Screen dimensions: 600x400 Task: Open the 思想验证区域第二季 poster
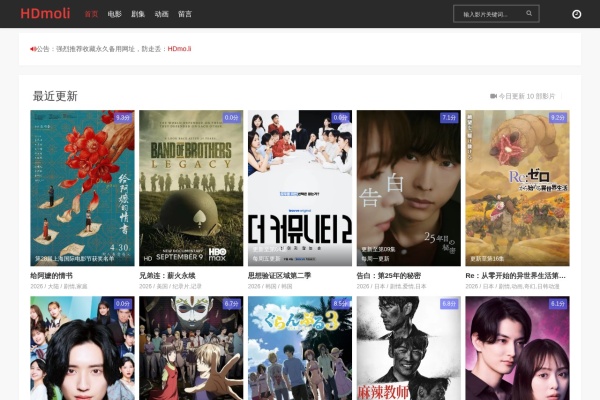(300, 188)
